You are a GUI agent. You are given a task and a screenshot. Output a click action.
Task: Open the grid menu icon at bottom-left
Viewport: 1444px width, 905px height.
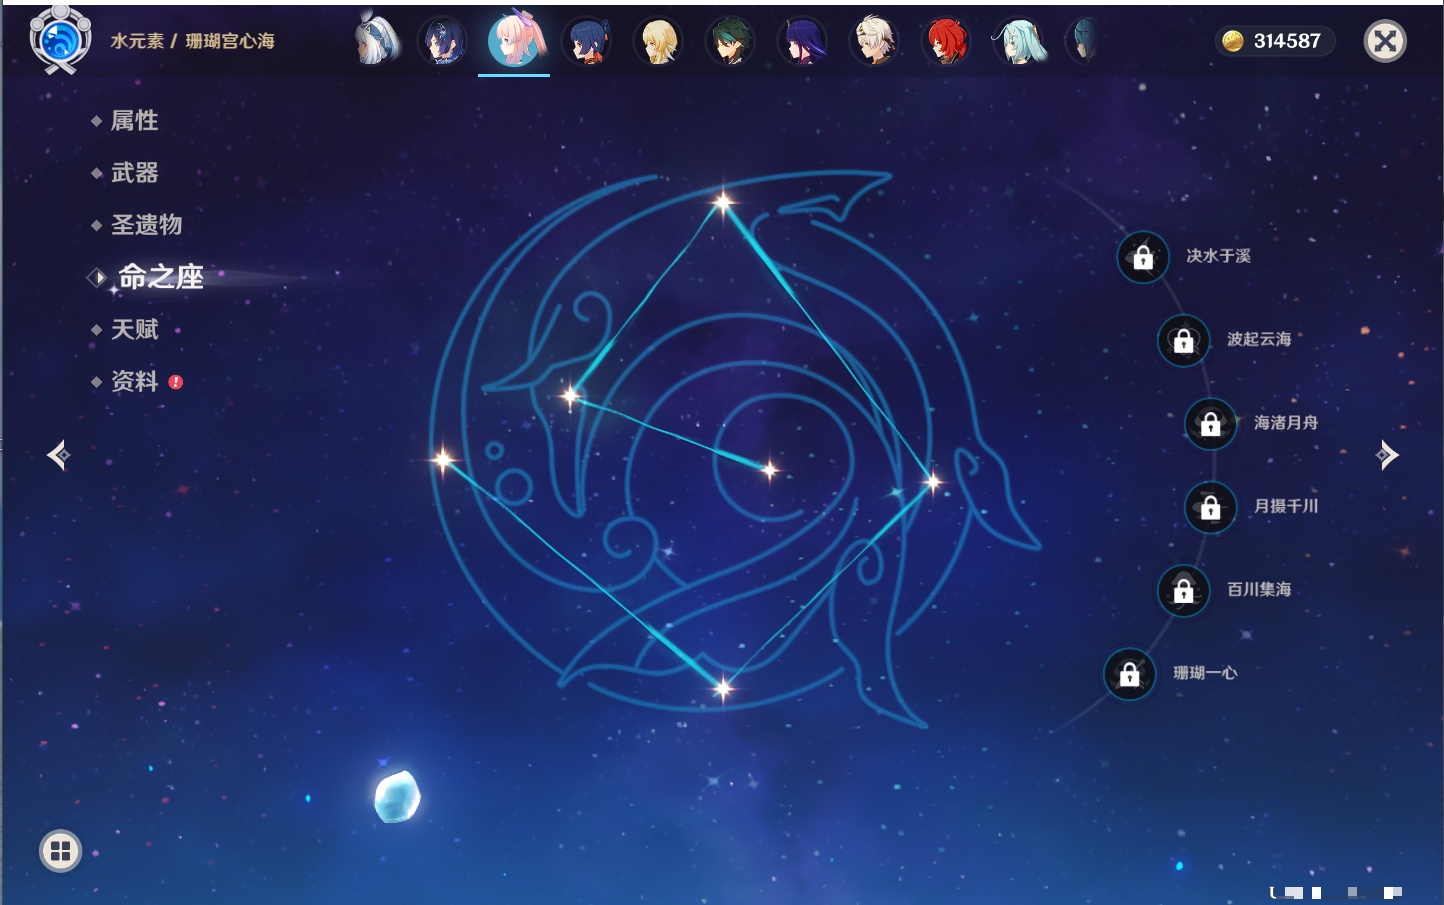click(60, 851)
